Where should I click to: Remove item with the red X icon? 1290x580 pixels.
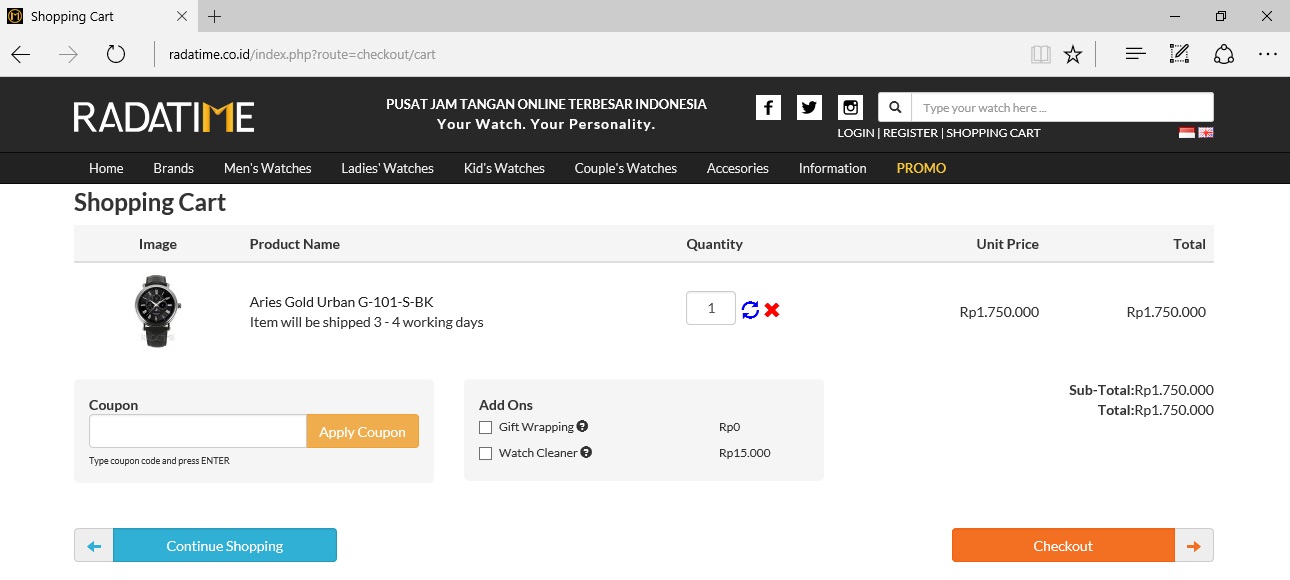(772, 310)
